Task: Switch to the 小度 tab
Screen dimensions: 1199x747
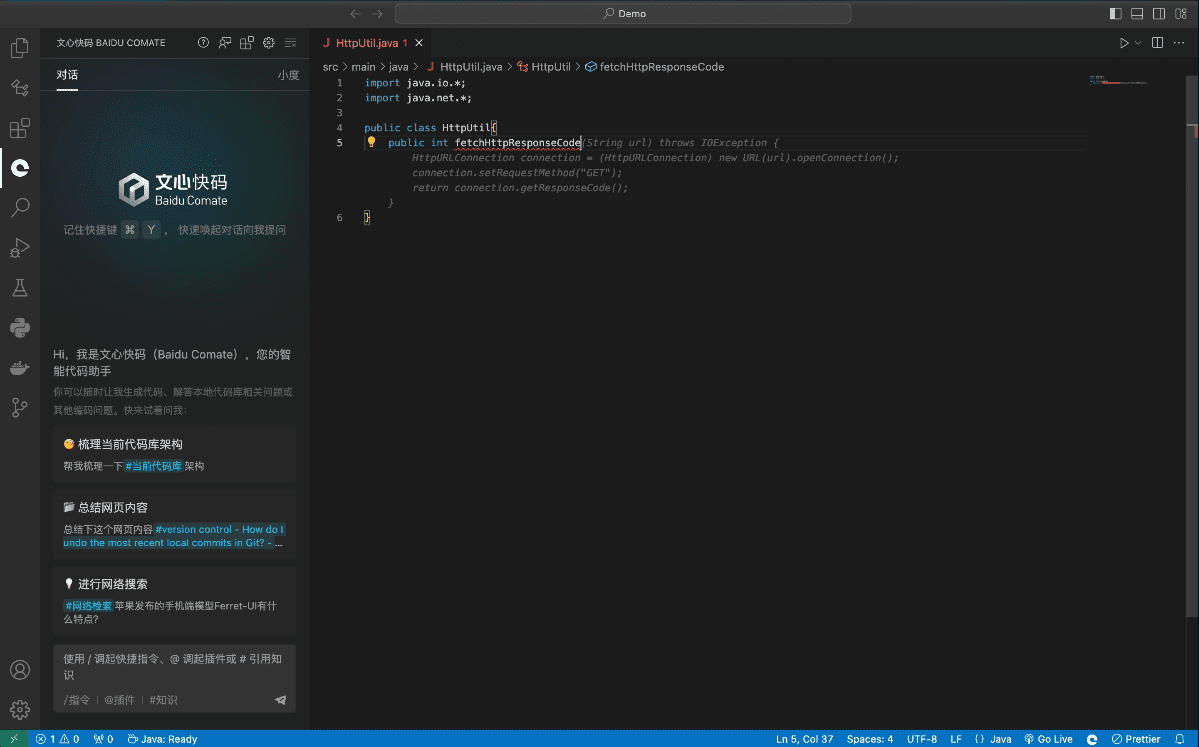Action: pos(288,75)
